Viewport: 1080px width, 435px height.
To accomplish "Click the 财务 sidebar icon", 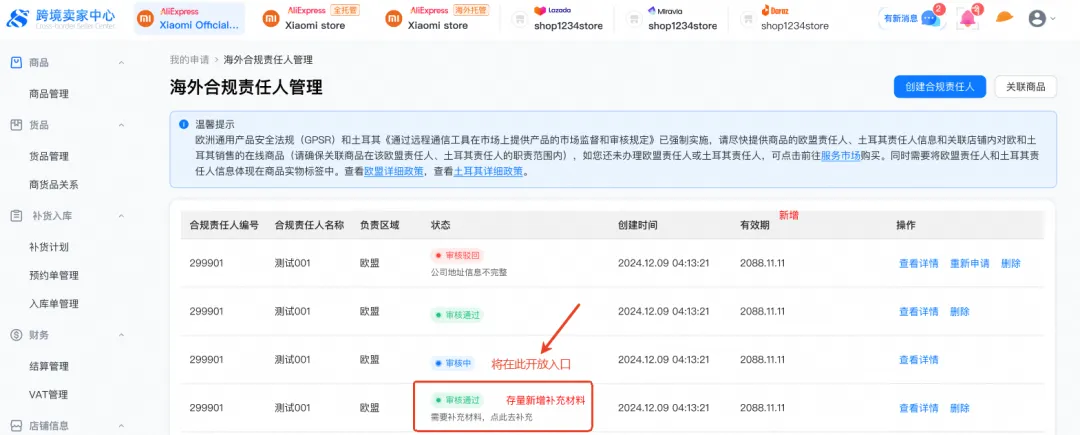I will [x=17, y=335].
